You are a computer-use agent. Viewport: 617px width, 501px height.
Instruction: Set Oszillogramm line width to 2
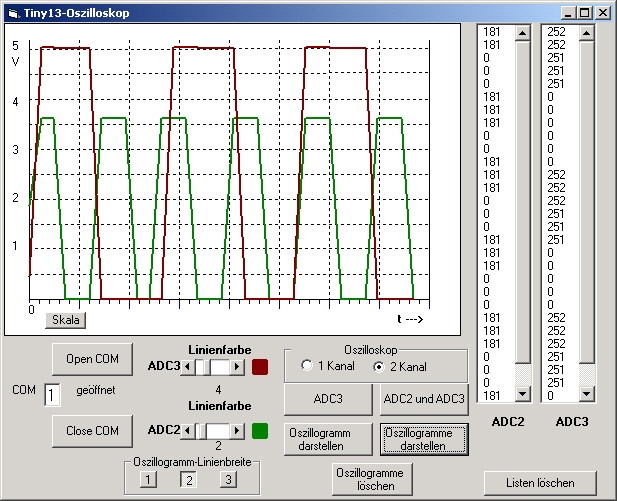pos(188,479)
